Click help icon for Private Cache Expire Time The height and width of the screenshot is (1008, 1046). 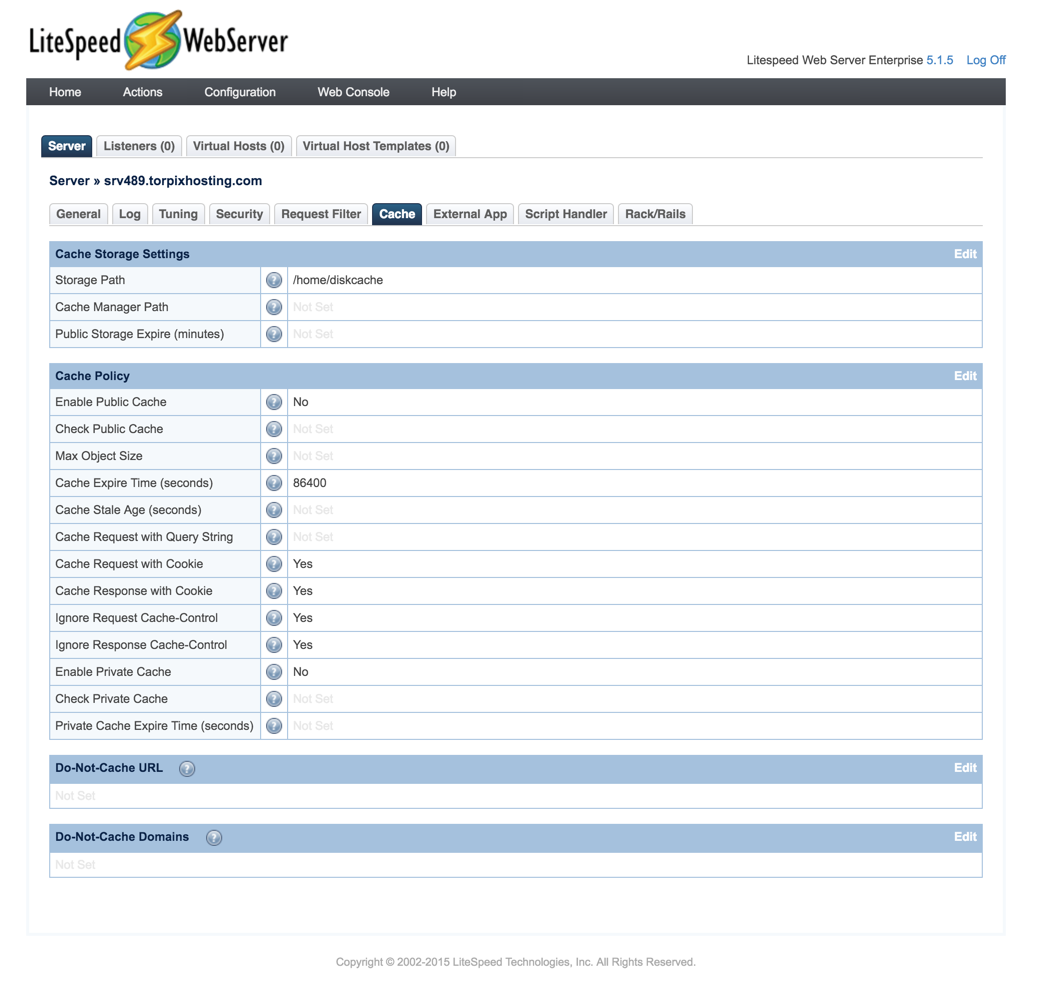[x=274, y=726]
